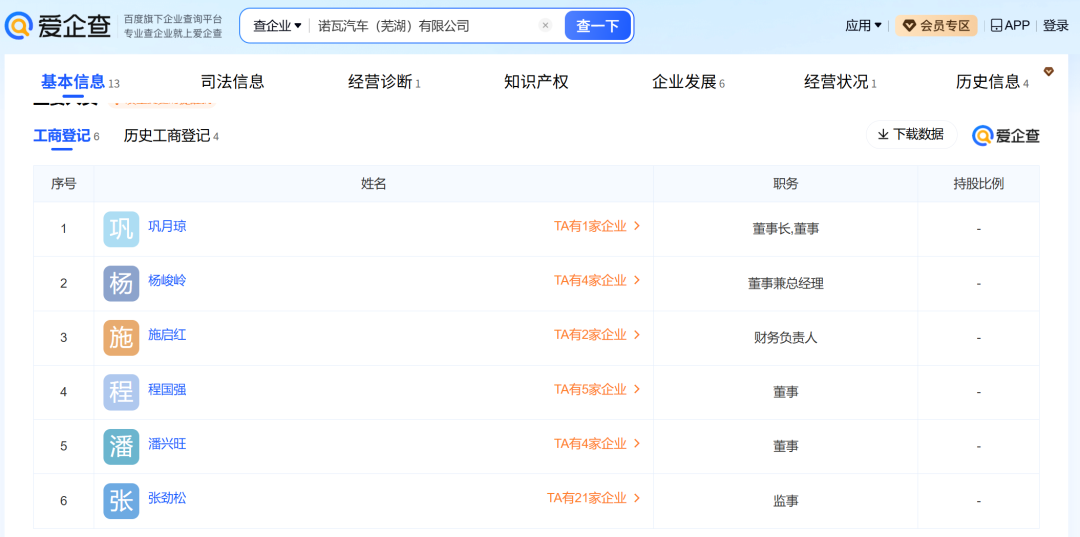This screenshot has width=1080, height=537.
Task: Click the 潘 avatar icon for 潘兴旺
Action: pyautogui.click(x=121, y=446)
